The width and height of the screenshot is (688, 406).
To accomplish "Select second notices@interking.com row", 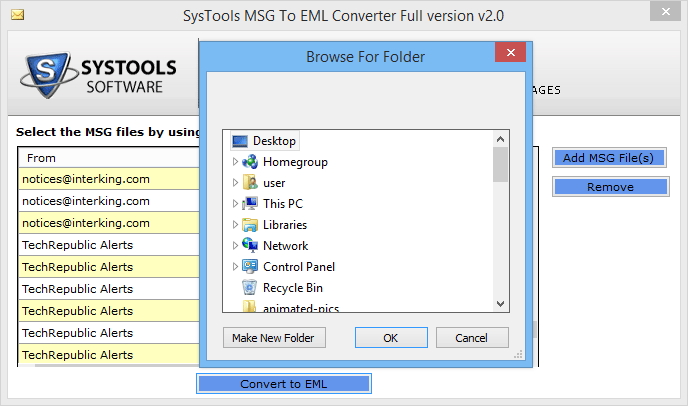I will click(108, 201).
